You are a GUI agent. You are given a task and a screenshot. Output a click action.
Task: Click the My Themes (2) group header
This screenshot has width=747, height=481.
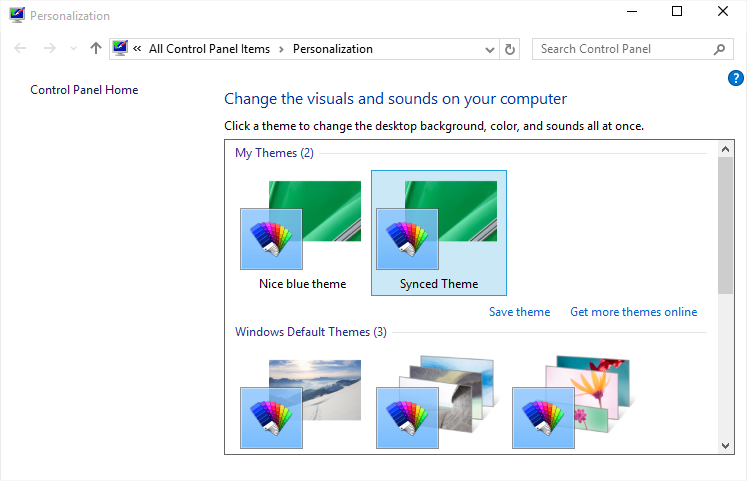pyautogui.click(x=274, y=153)
